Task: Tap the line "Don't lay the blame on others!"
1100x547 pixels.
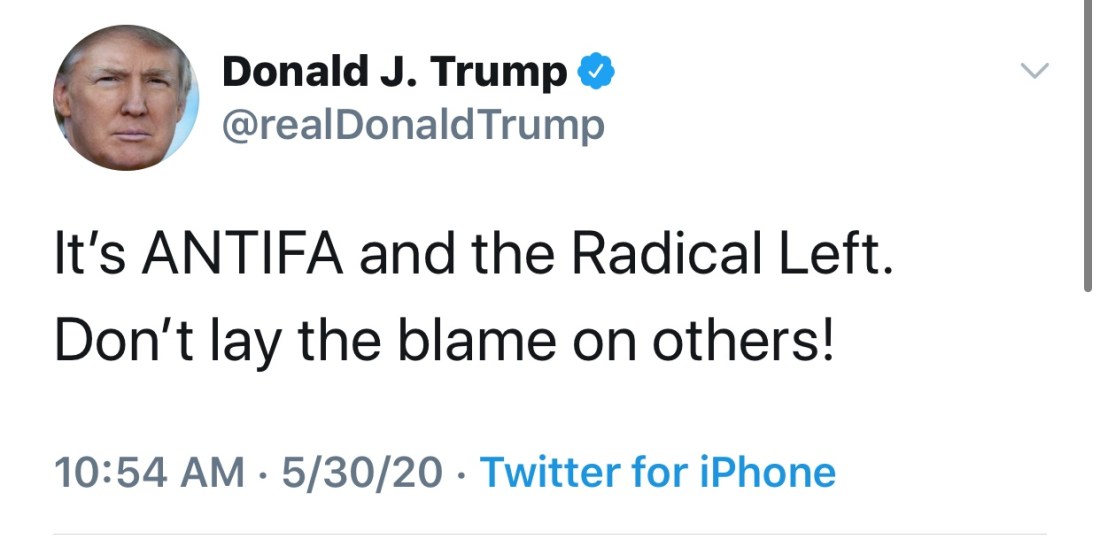Action: tap(443, 342)
